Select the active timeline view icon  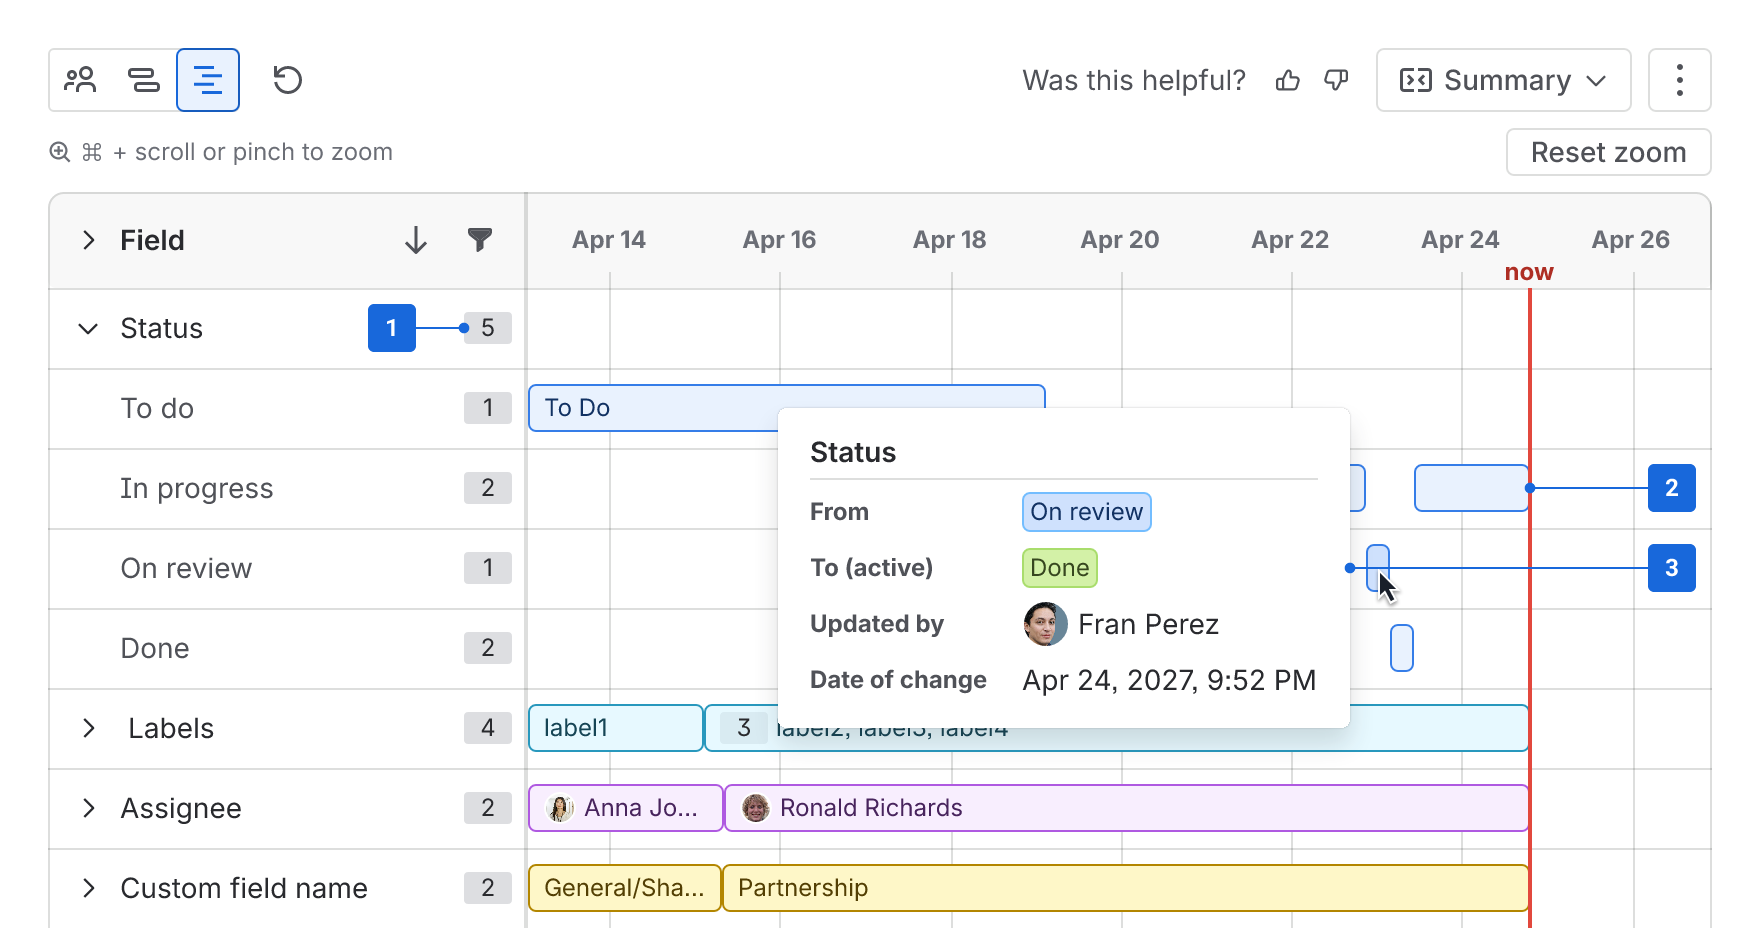208,80
